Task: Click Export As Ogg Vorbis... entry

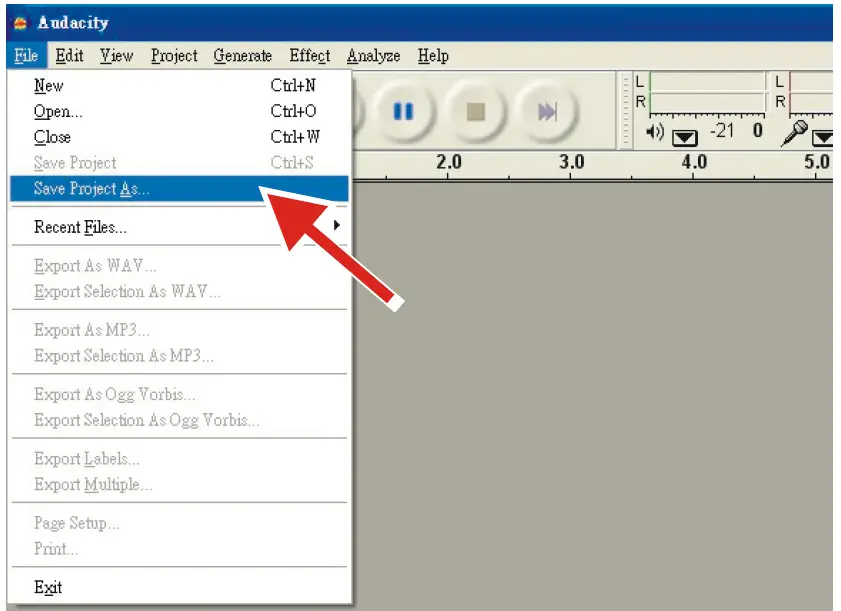Action: pyautogui.click(x=179, y=394)
